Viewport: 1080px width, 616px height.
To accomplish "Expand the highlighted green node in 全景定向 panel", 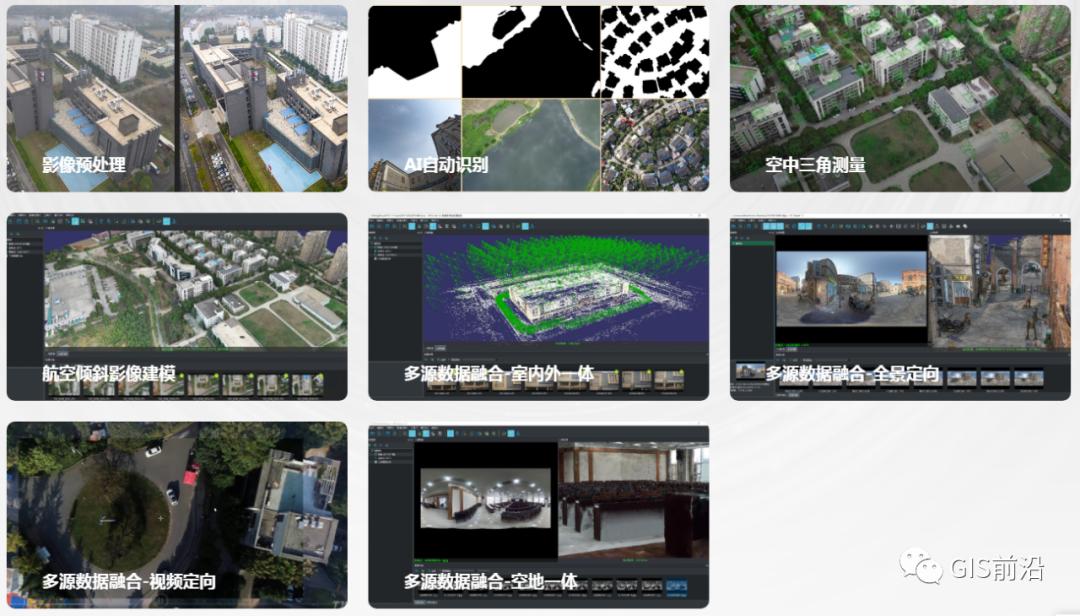I will pos(733,243).
